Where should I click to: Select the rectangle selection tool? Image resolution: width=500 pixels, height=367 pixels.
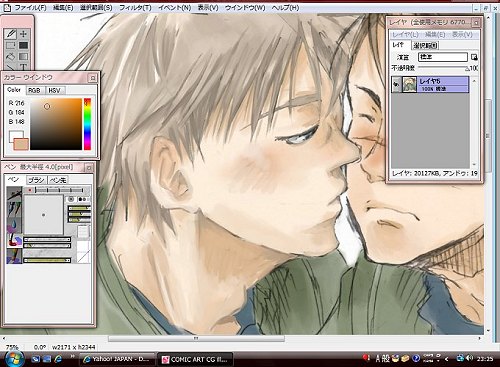coord(11,45)
